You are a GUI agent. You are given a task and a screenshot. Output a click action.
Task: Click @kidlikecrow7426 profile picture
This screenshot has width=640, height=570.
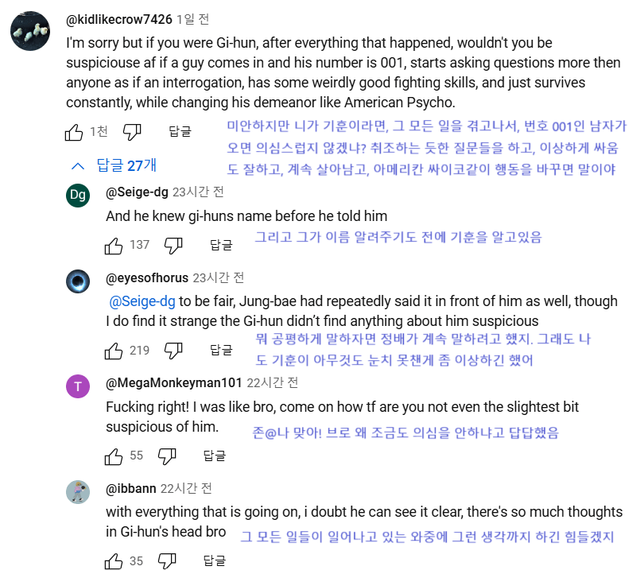point(31,32)
